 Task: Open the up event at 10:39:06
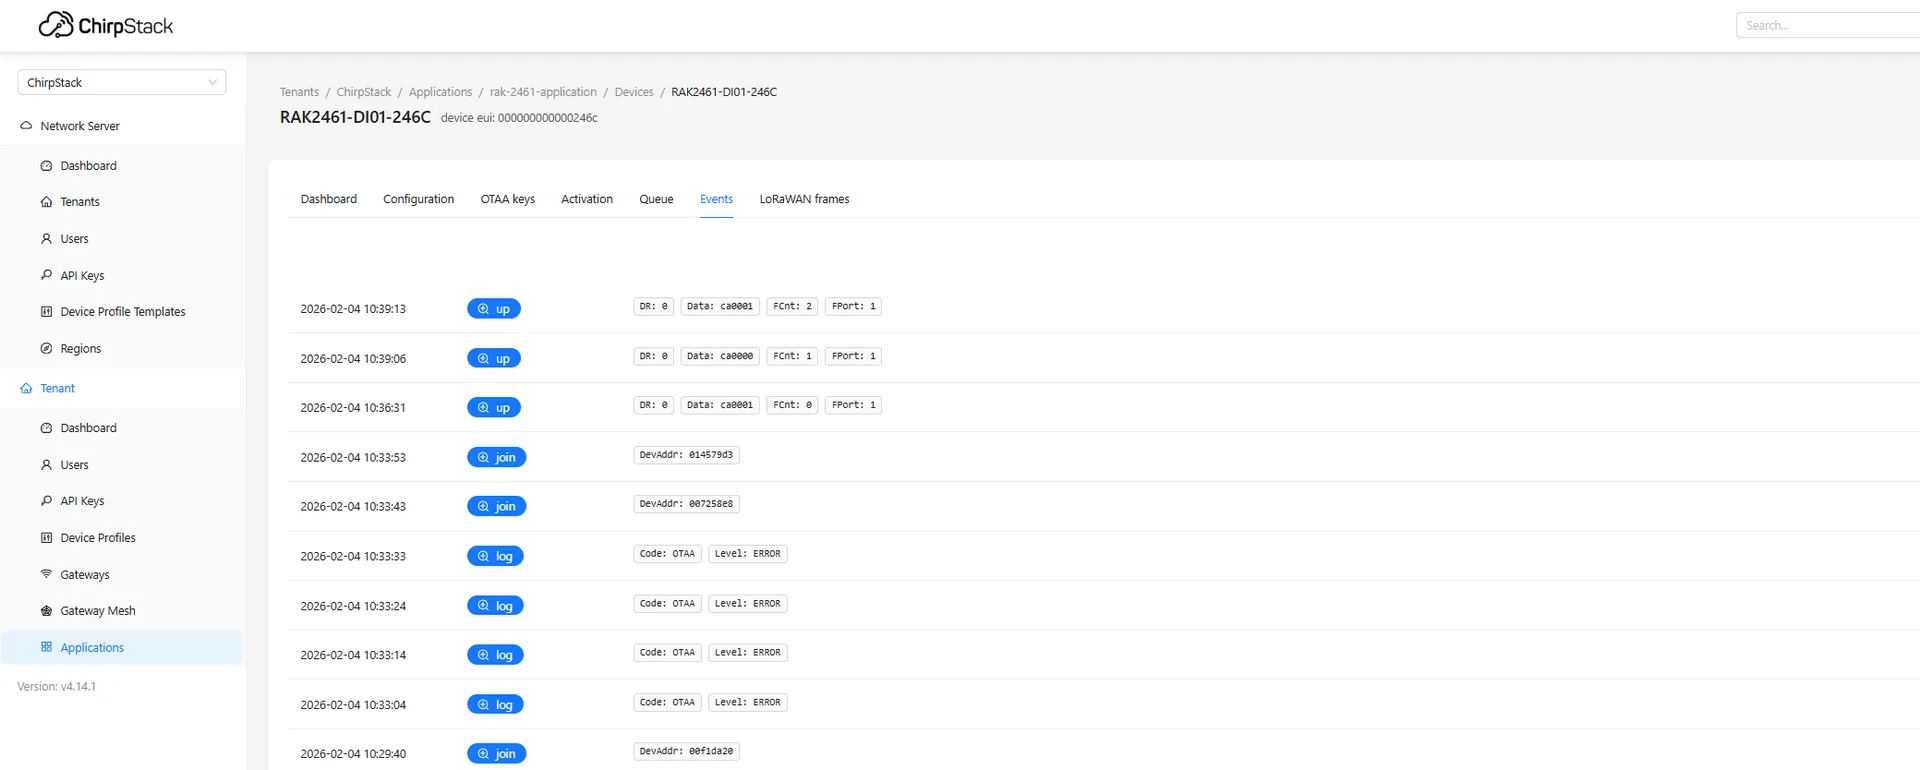point(494,358)
